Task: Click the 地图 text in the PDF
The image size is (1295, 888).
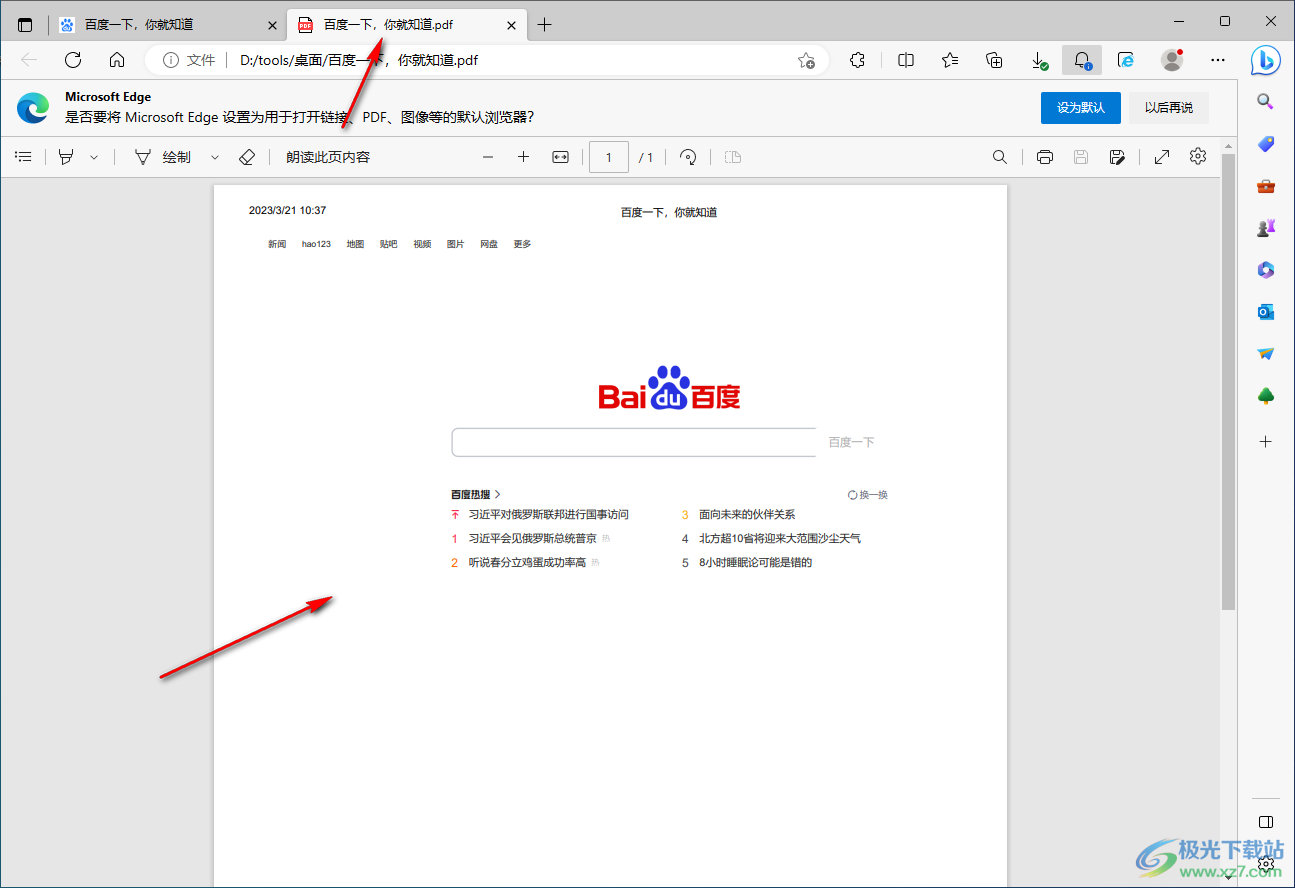Action: (x=355, y=244)
